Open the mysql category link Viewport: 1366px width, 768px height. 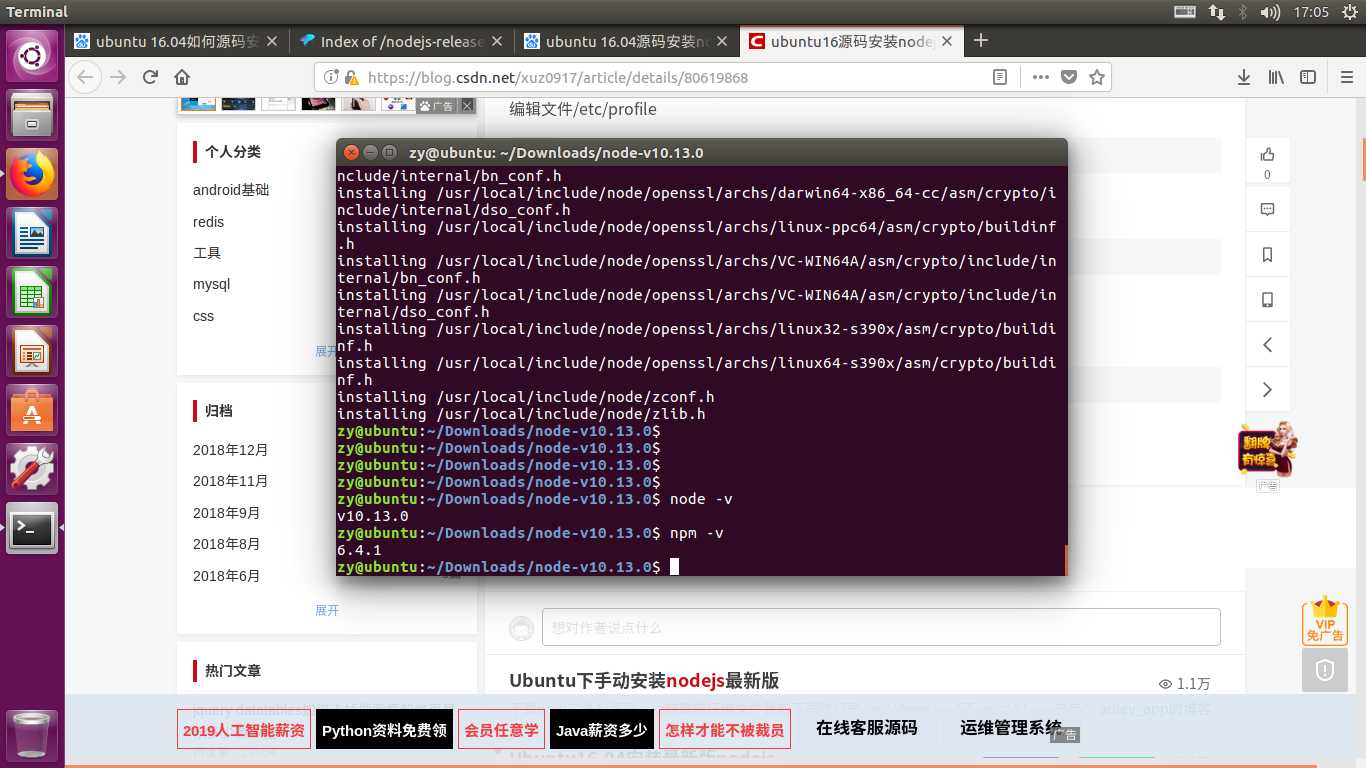point(211,284)
